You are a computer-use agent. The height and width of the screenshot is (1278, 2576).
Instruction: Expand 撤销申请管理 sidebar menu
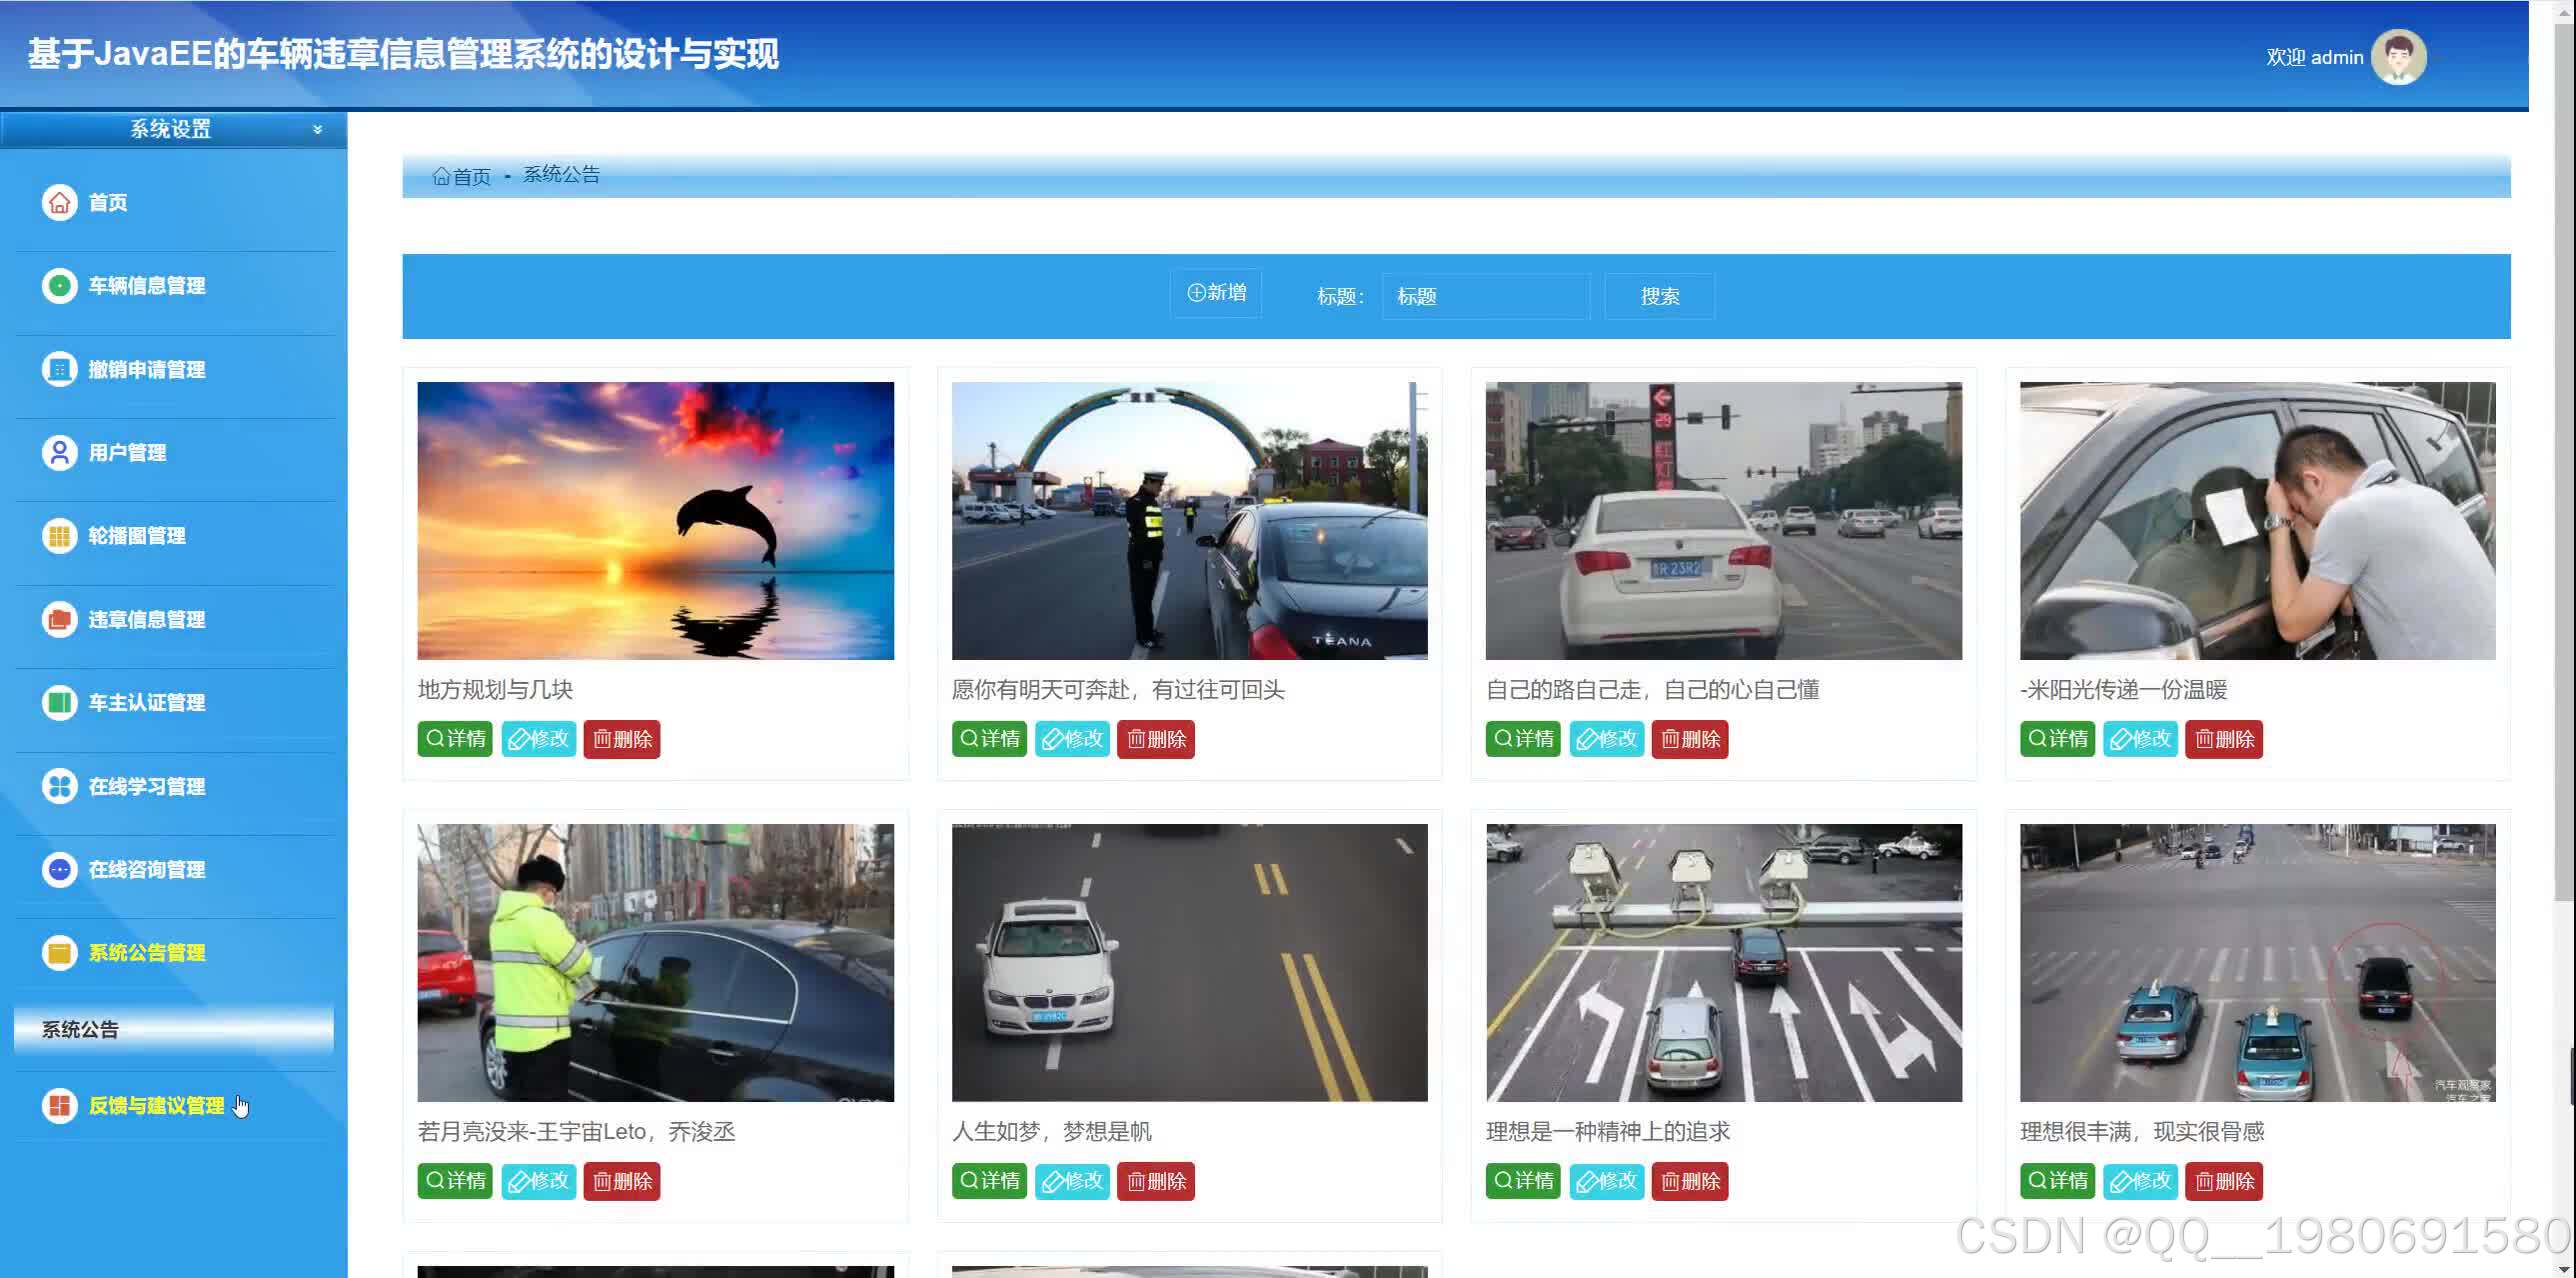coord(146,370)
